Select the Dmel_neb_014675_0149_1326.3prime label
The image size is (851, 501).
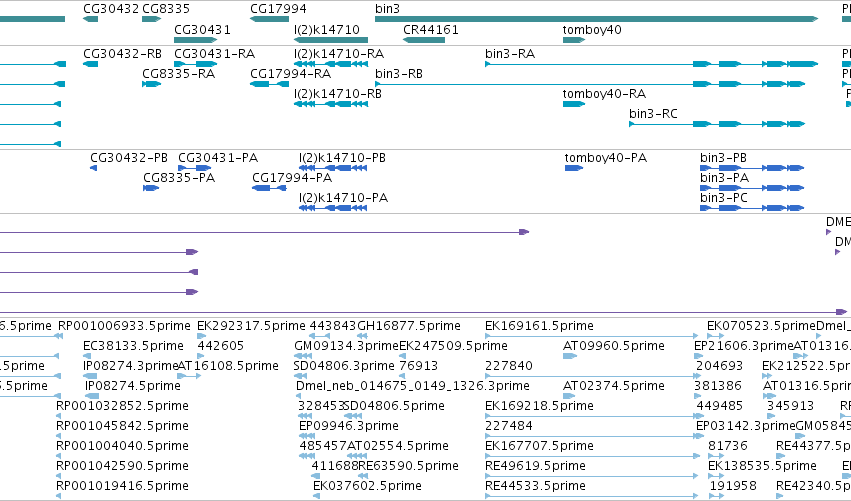click(x=413, y=386)
